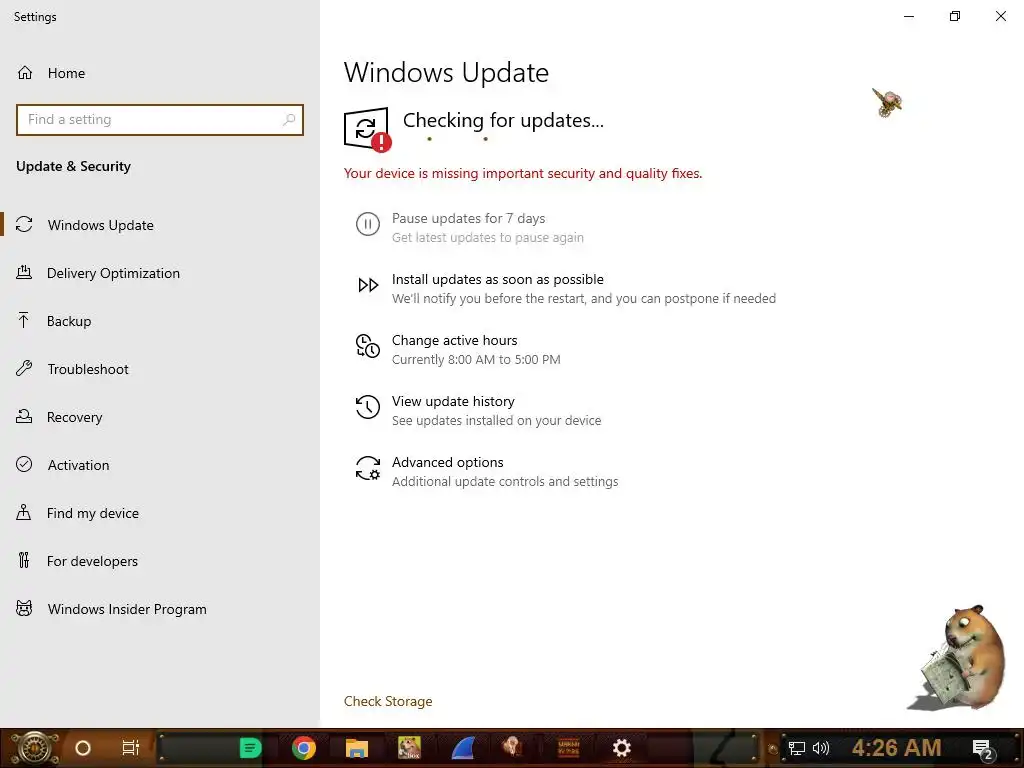Click the active hours clock icon
Screen dimensions: 1024x768
(368, 346)
